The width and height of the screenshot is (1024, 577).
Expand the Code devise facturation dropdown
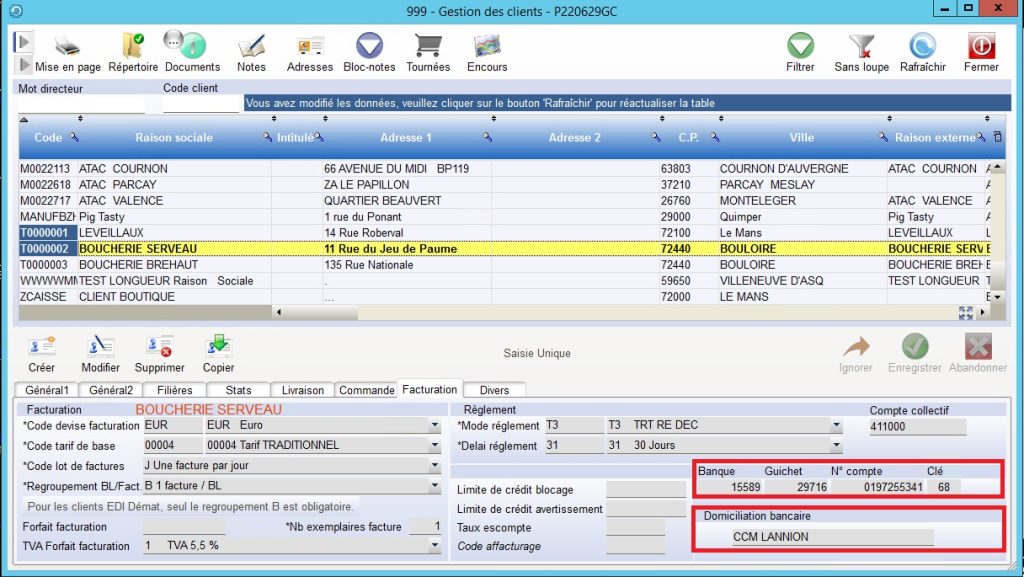click(435, 426)
